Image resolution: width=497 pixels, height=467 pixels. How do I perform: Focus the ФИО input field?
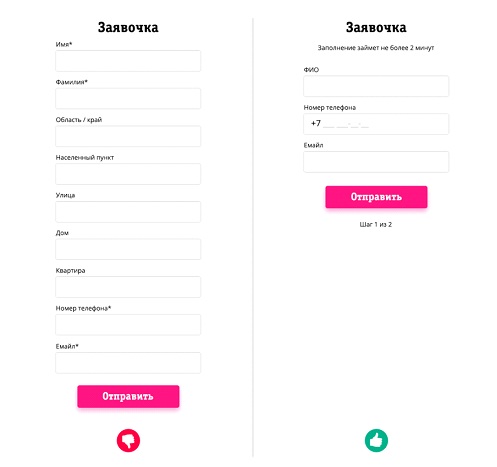376,86
